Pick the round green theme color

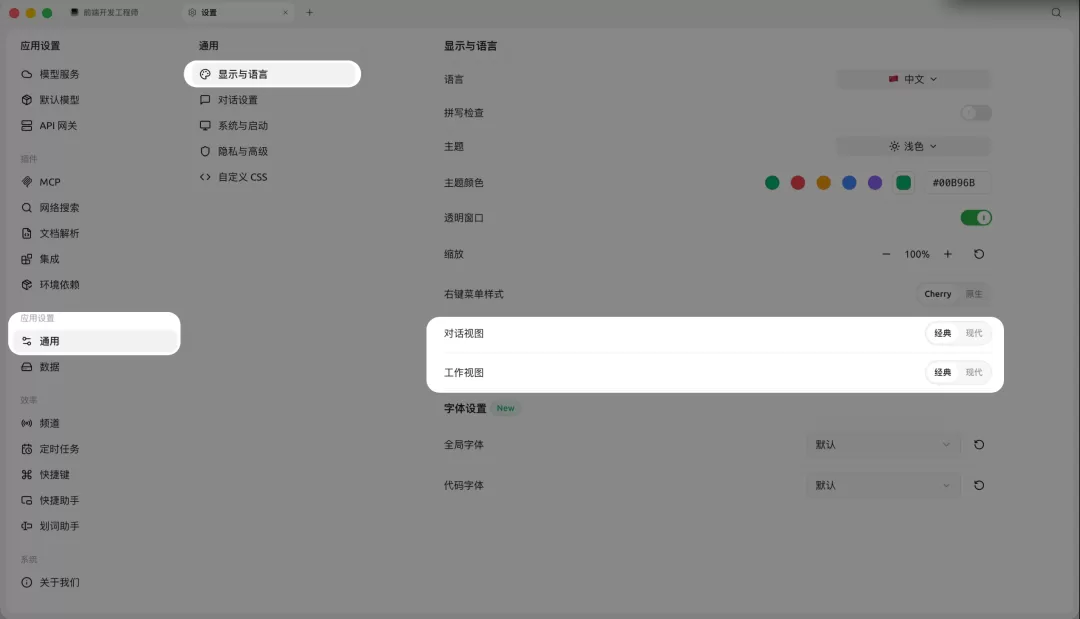pyautogui.click(x=772, y=182)
